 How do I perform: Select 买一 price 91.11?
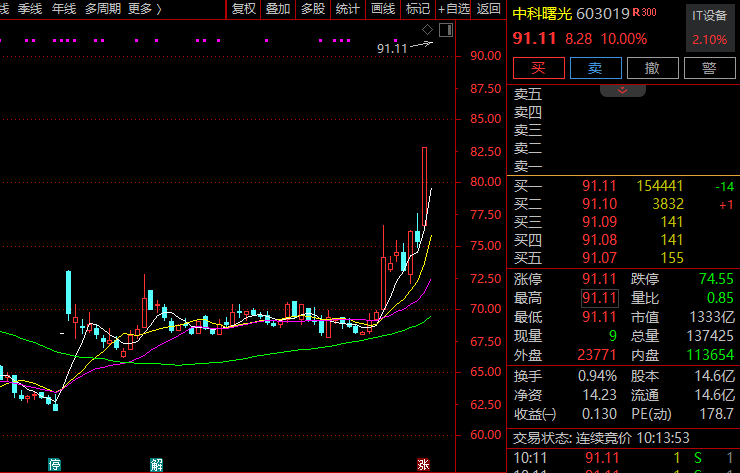pos(599,186)
